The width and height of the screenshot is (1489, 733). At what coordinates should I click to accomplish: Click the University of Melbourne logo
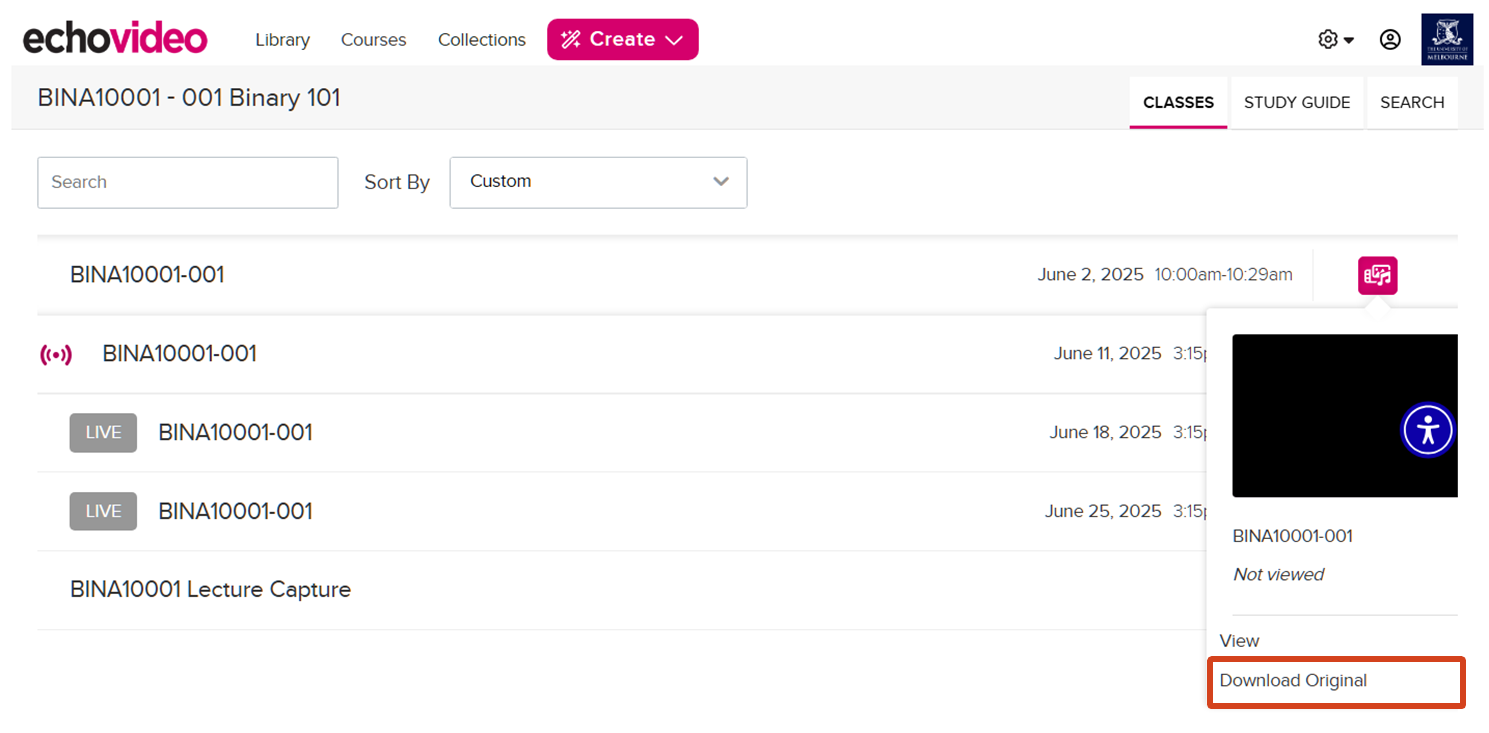pyautogui.click(x=1447, y=39)
